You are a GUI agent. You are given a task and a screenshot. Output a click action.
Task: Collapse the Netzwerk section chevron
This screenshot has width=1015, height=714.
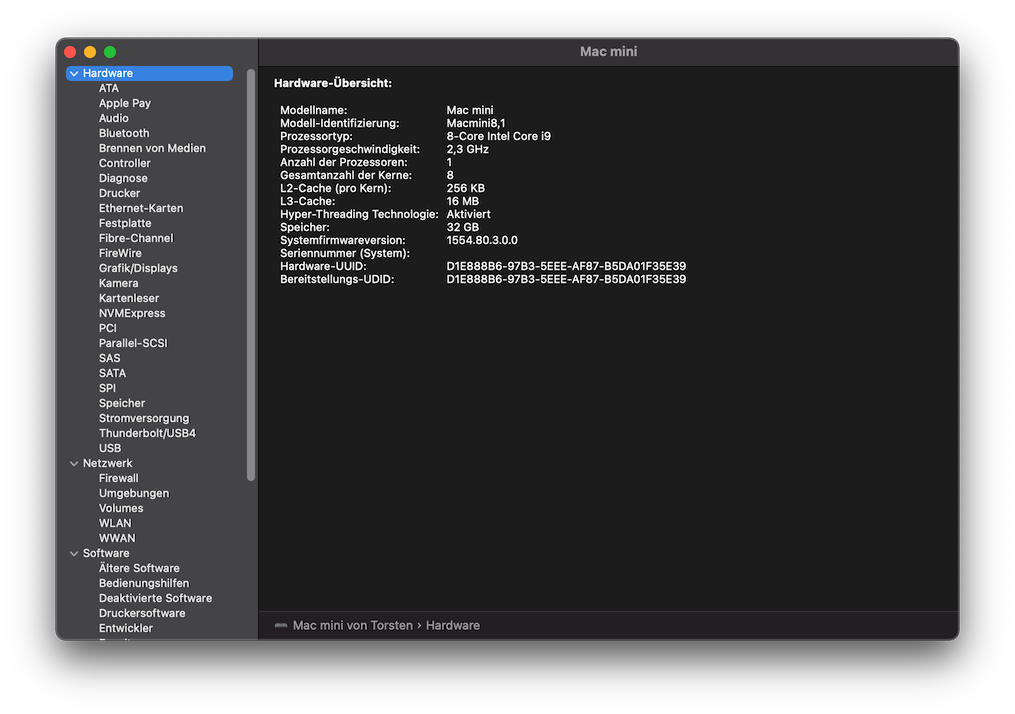74,464
